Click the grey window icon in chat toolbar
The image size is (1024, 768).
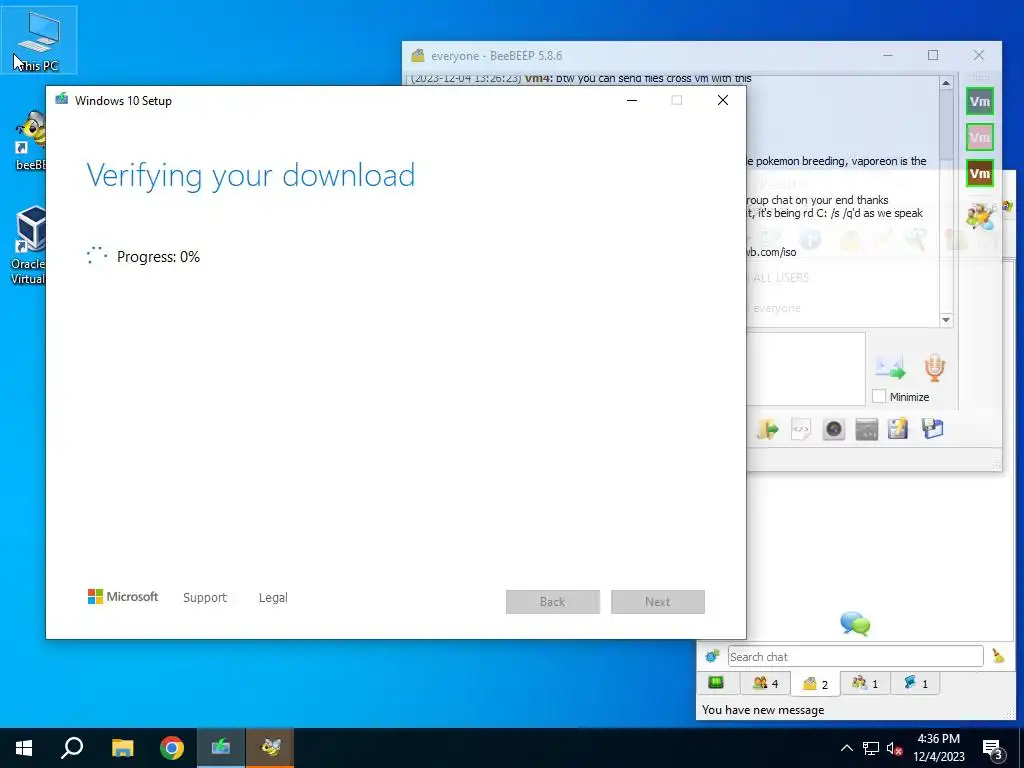[x=867, y=430]
